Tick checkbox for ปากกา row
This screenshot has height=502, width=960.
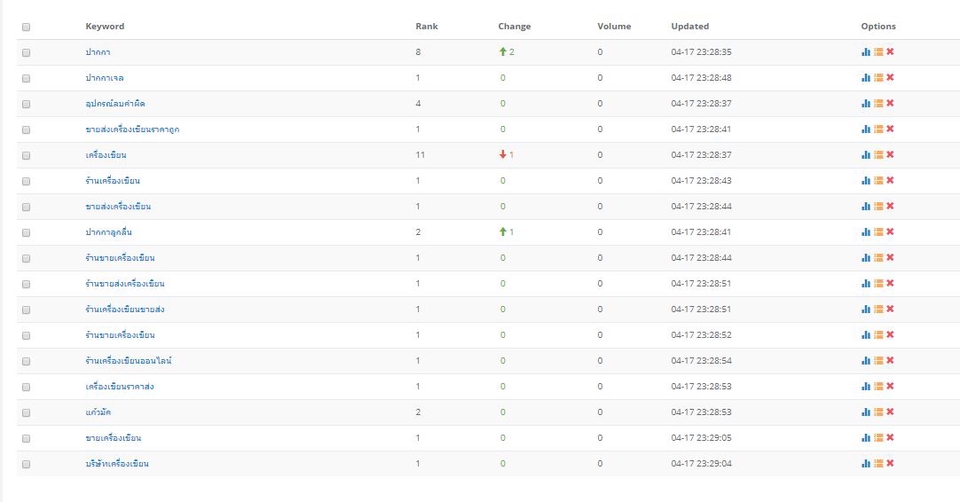tap(26, 53)
